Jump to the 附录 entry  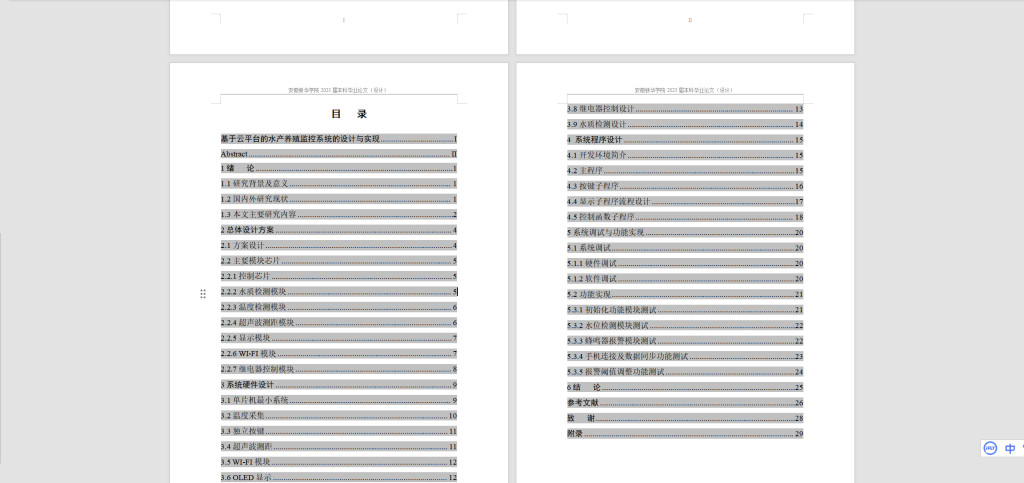pos(575,433)
